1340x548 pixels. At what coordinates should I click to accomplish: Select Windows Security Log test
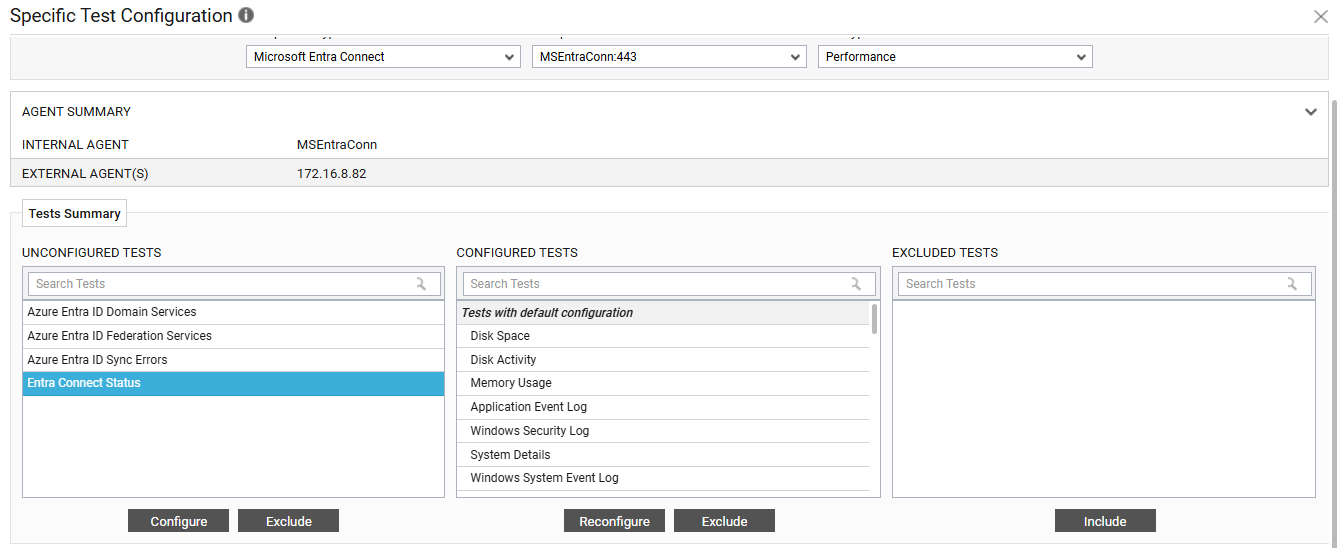pos(664,431)
